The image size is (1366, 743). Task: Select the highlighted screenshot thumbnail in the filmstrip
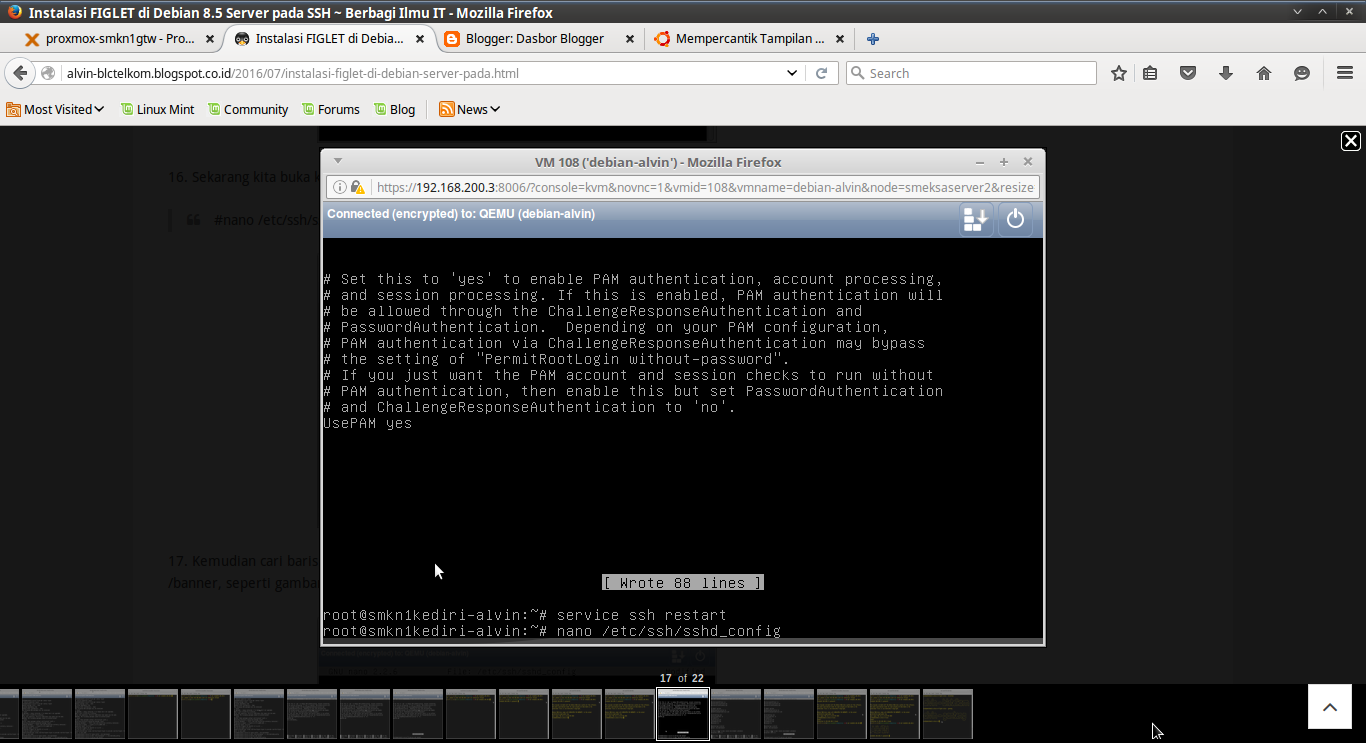(x=682, y=713)
